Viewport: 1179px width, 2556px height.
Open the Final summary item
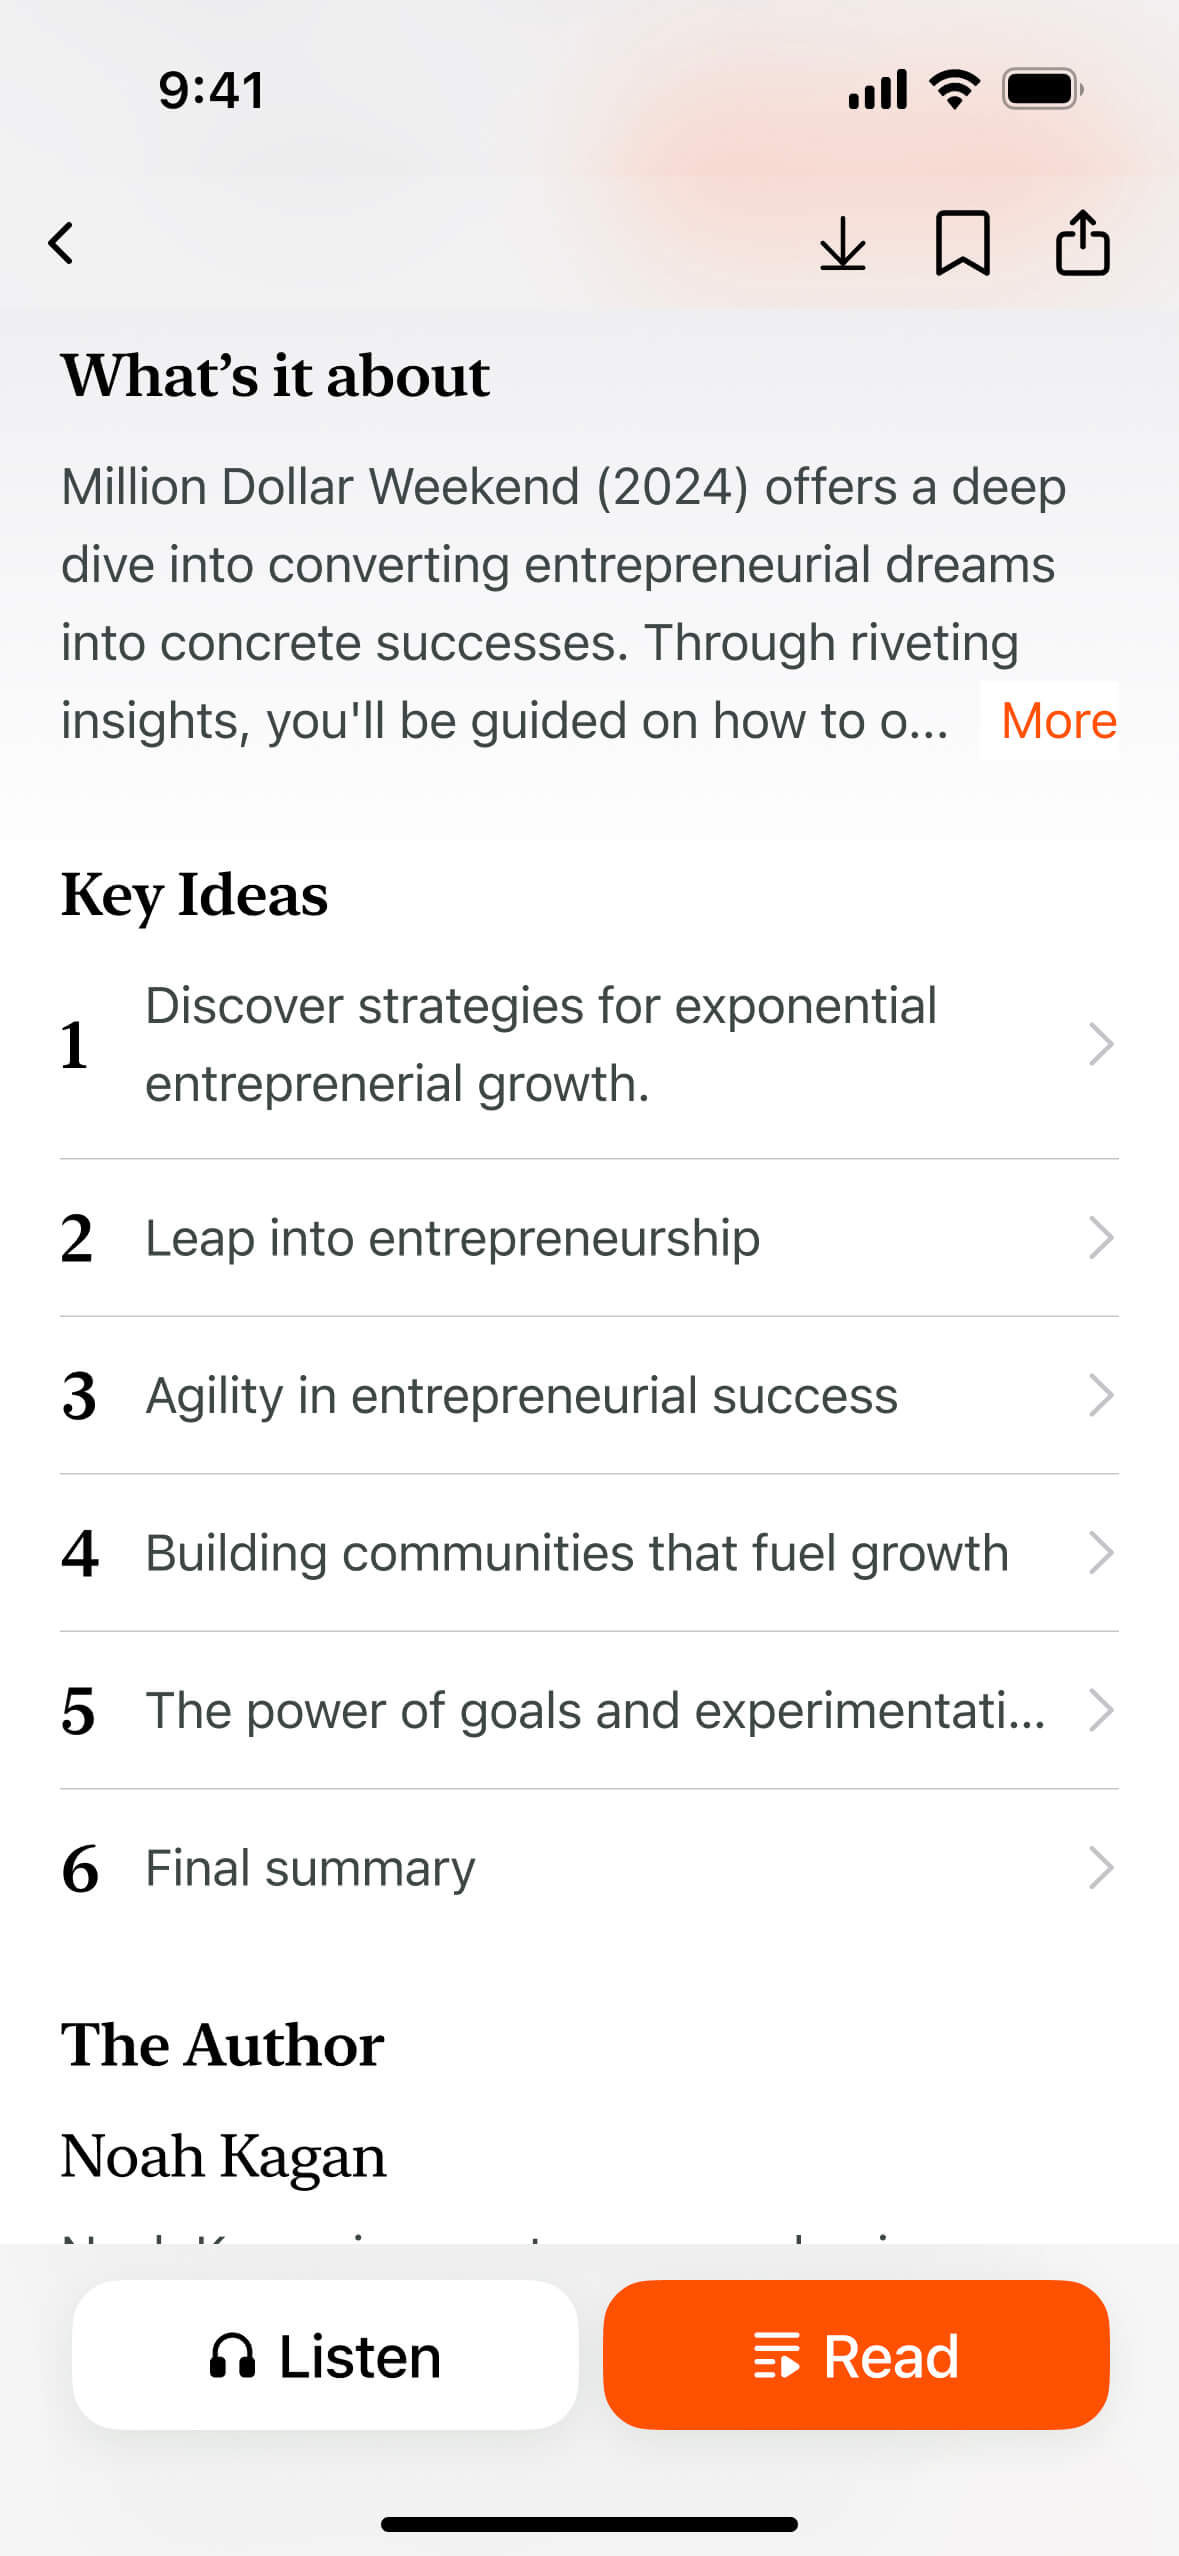click(310, 1868)
